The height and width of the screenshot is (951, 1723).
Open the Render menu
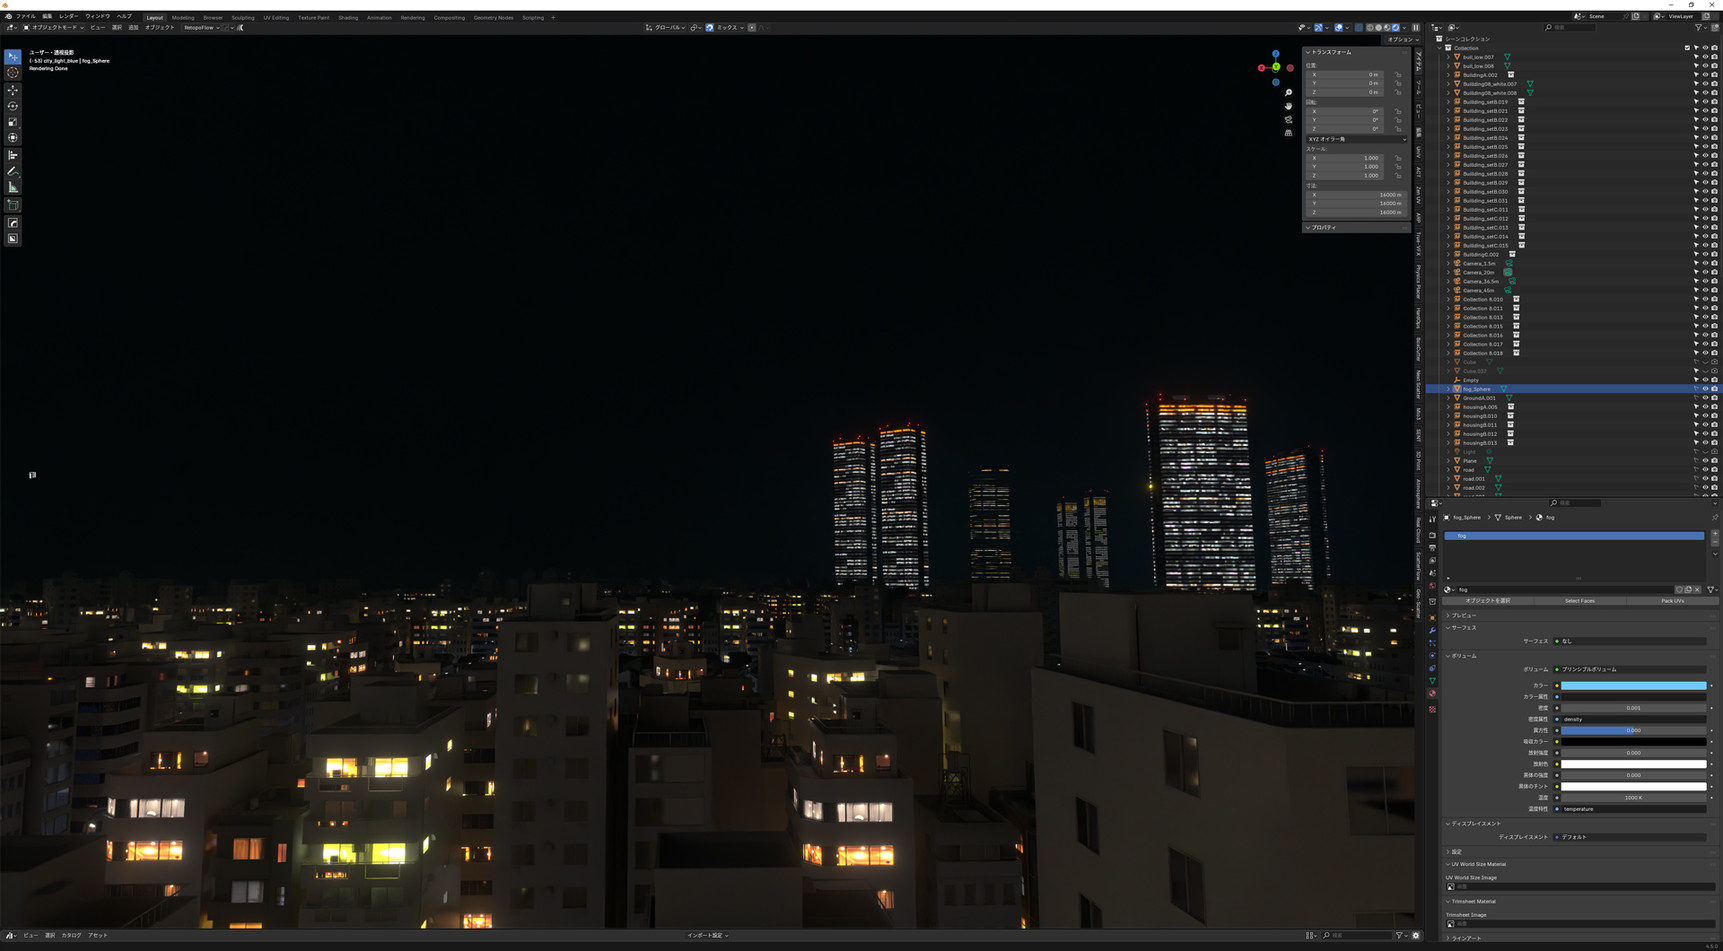tap(68, 17)
